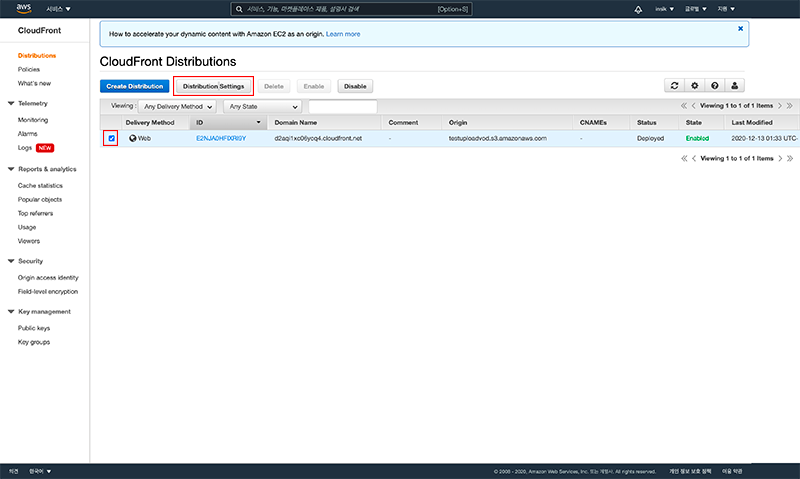Open the Usage report
The image size is (800, 479).
coord(27,227)
